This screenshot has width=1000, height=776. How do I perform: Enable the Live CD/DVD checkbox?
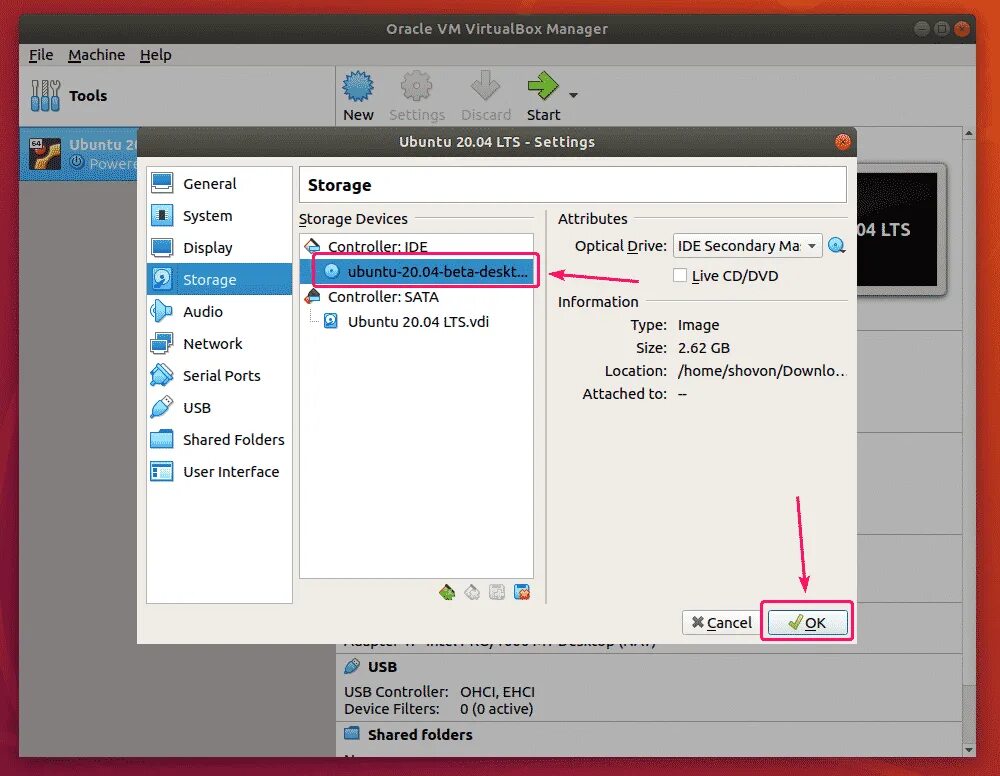pyautogui.click(x=680, y=275)
